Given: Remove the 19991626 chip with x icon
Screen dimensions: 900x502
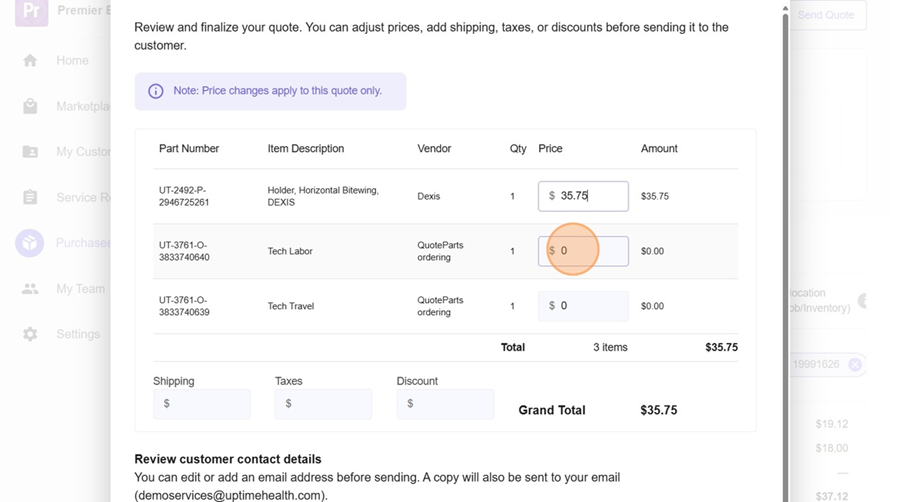Looking at the screenshot, I should click(855, 365).
